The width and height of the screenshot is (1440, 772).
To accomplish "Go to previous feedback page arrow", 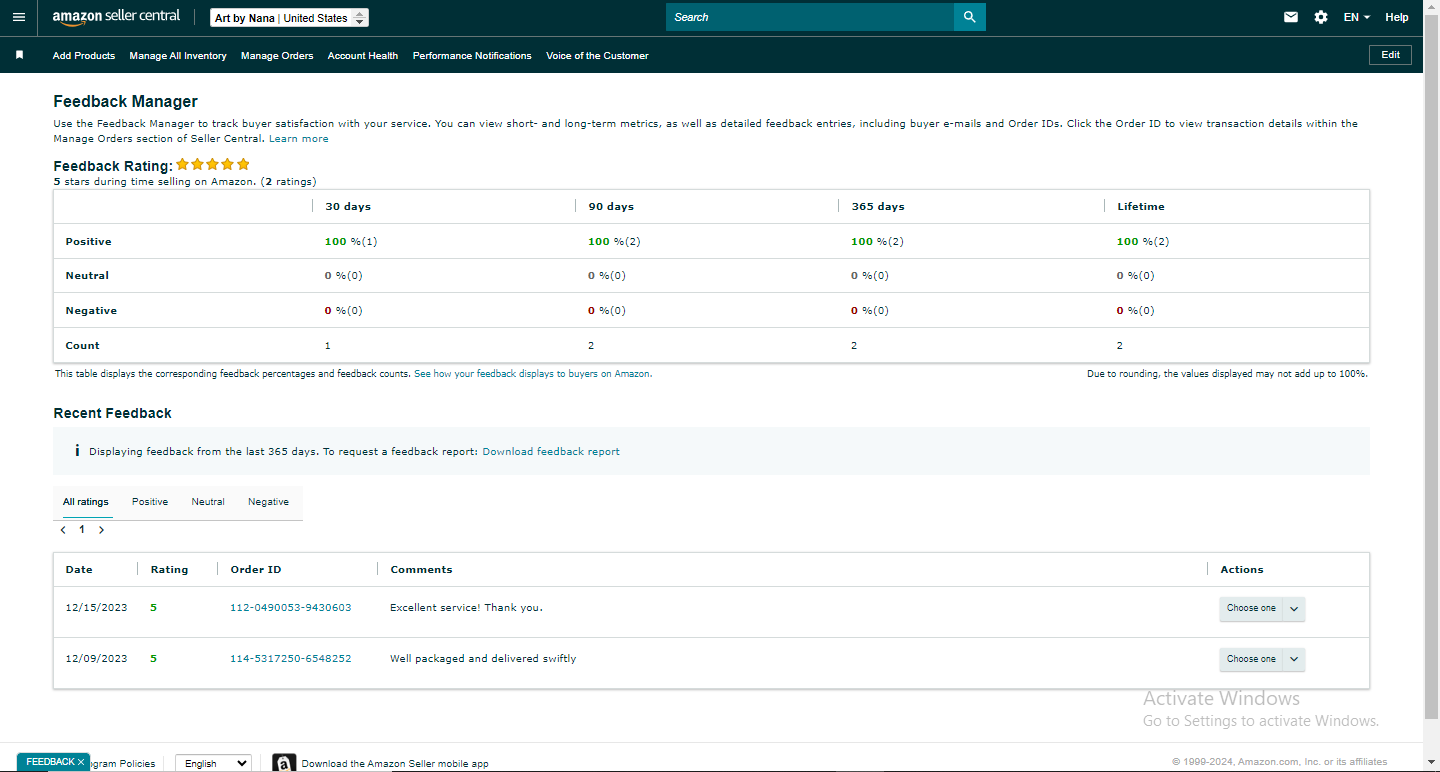I will 63,530.
